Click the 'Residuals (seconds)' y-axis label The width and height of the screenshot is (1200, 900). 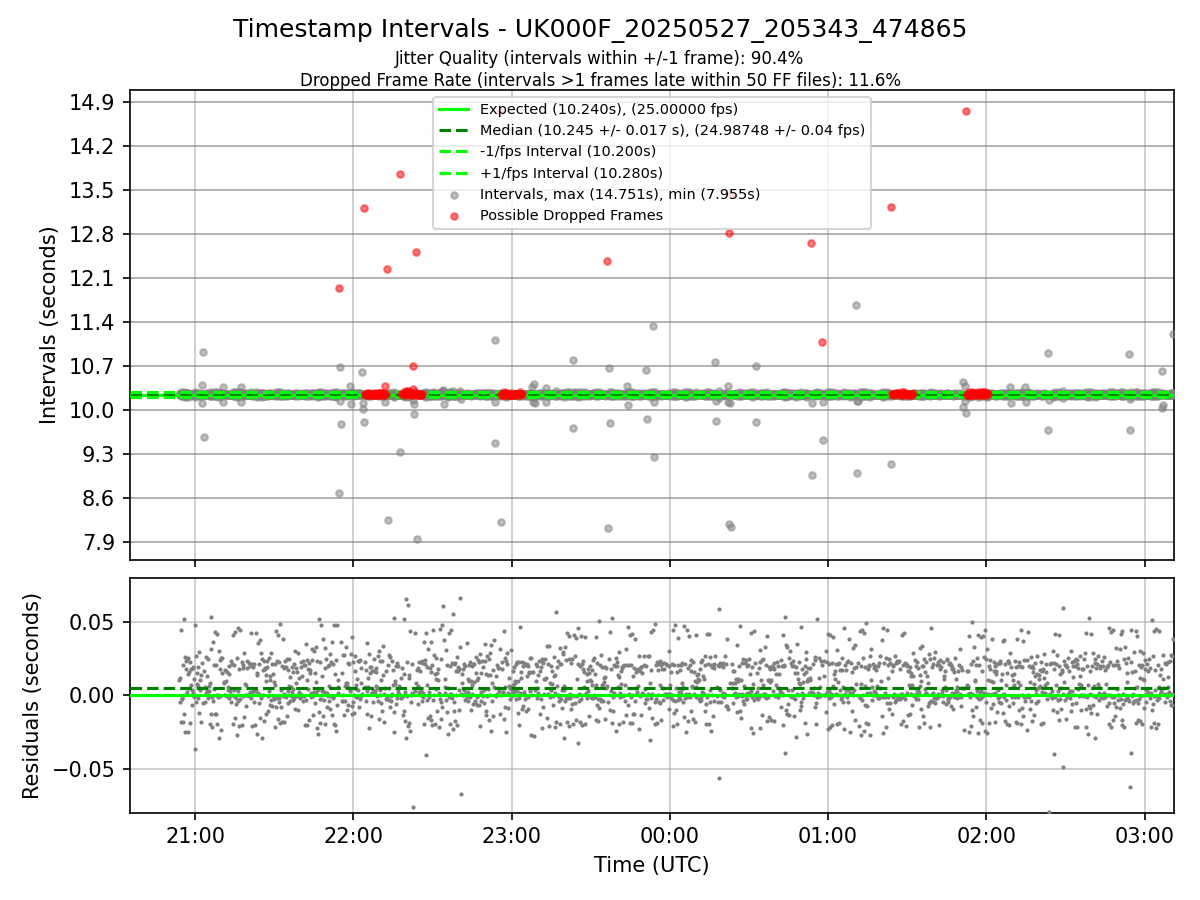pos(31,696)
